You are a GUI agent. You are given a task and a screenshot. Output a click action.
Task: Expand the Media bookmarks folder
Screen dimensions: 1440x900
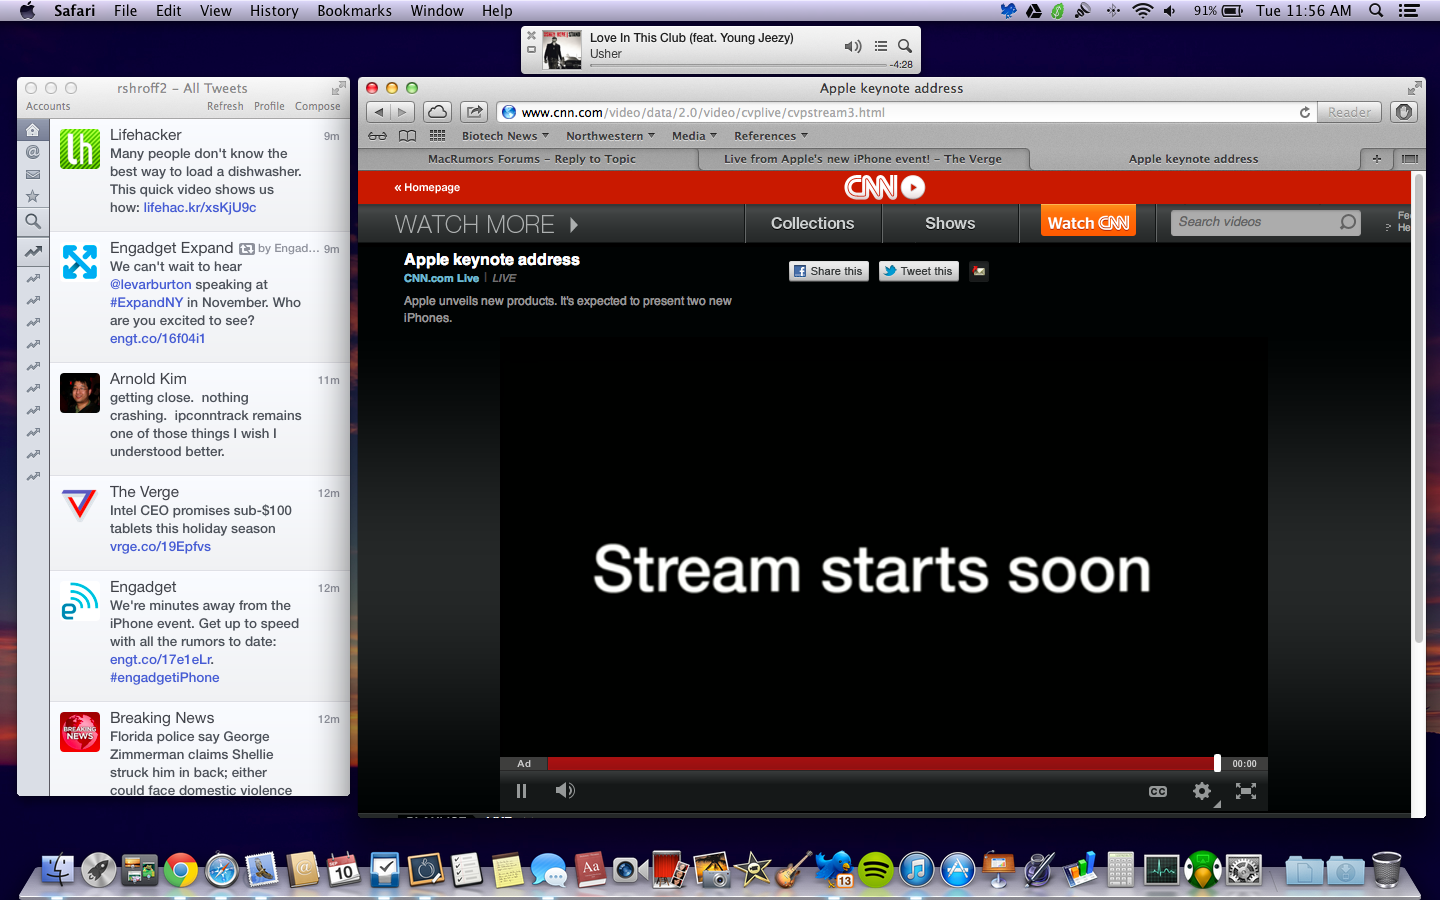click(694, 136)
